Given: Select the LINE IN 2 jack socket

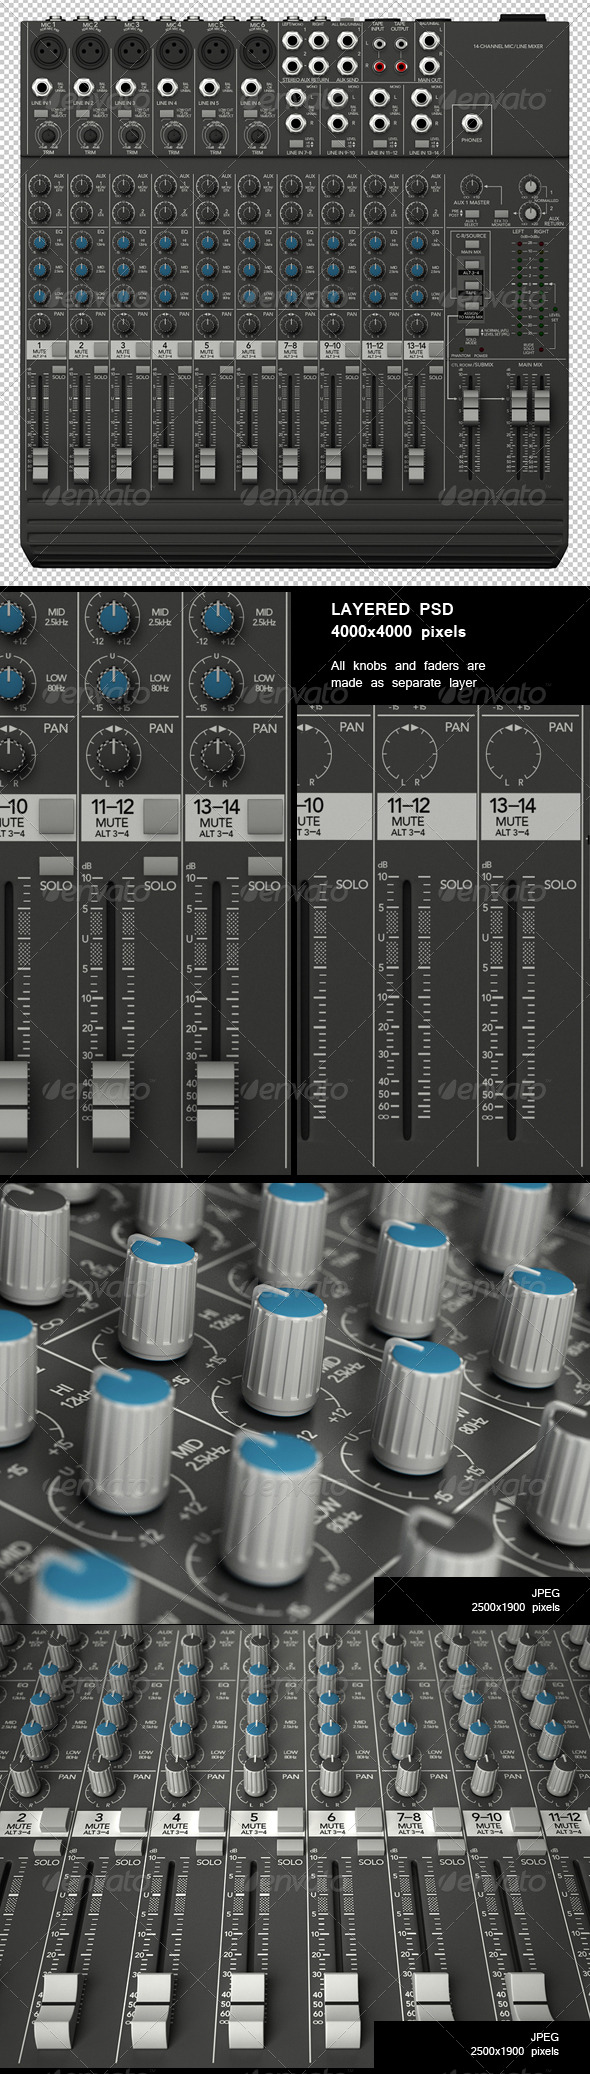Looking at the screenshot, I should point(84,88).
